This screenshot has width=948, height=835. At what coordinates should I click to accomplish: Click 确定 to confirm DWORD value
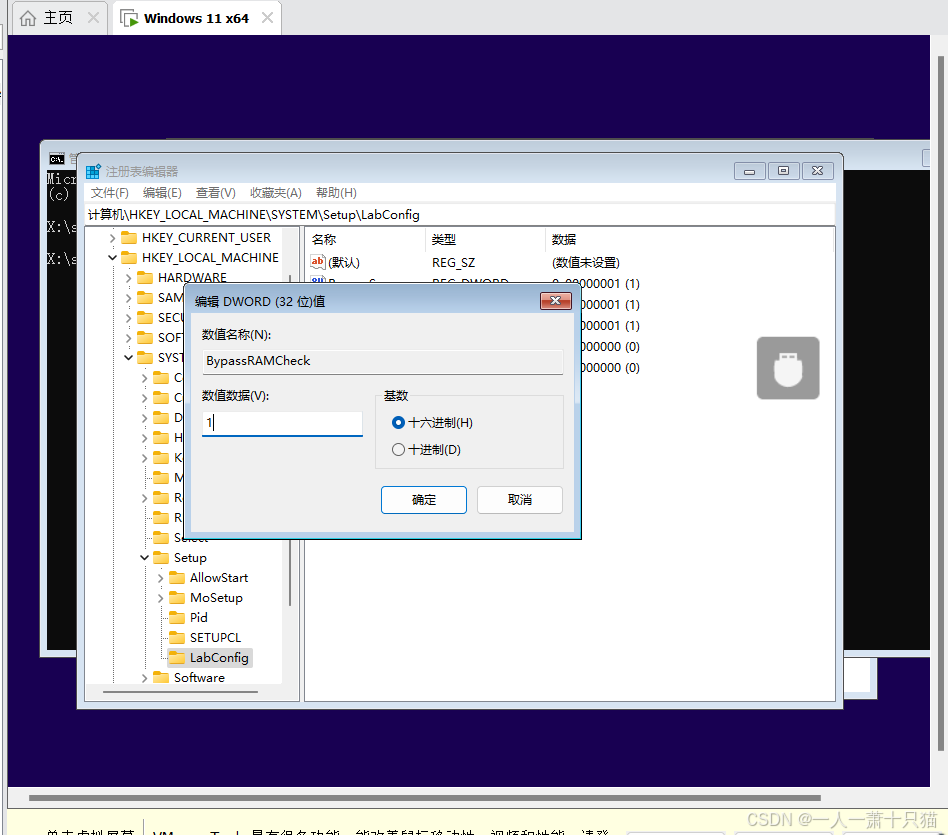[424, 500]
